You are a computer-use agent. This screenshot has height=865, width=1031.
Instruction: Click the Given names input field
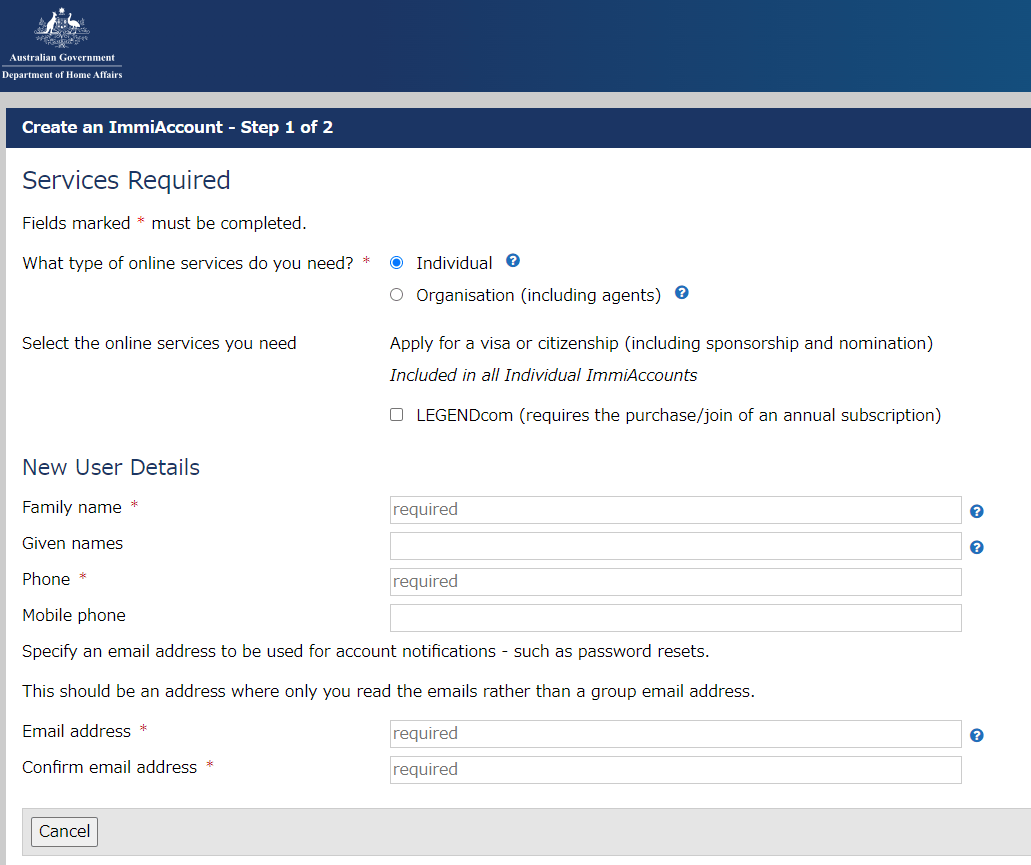(x=675, y=546)
